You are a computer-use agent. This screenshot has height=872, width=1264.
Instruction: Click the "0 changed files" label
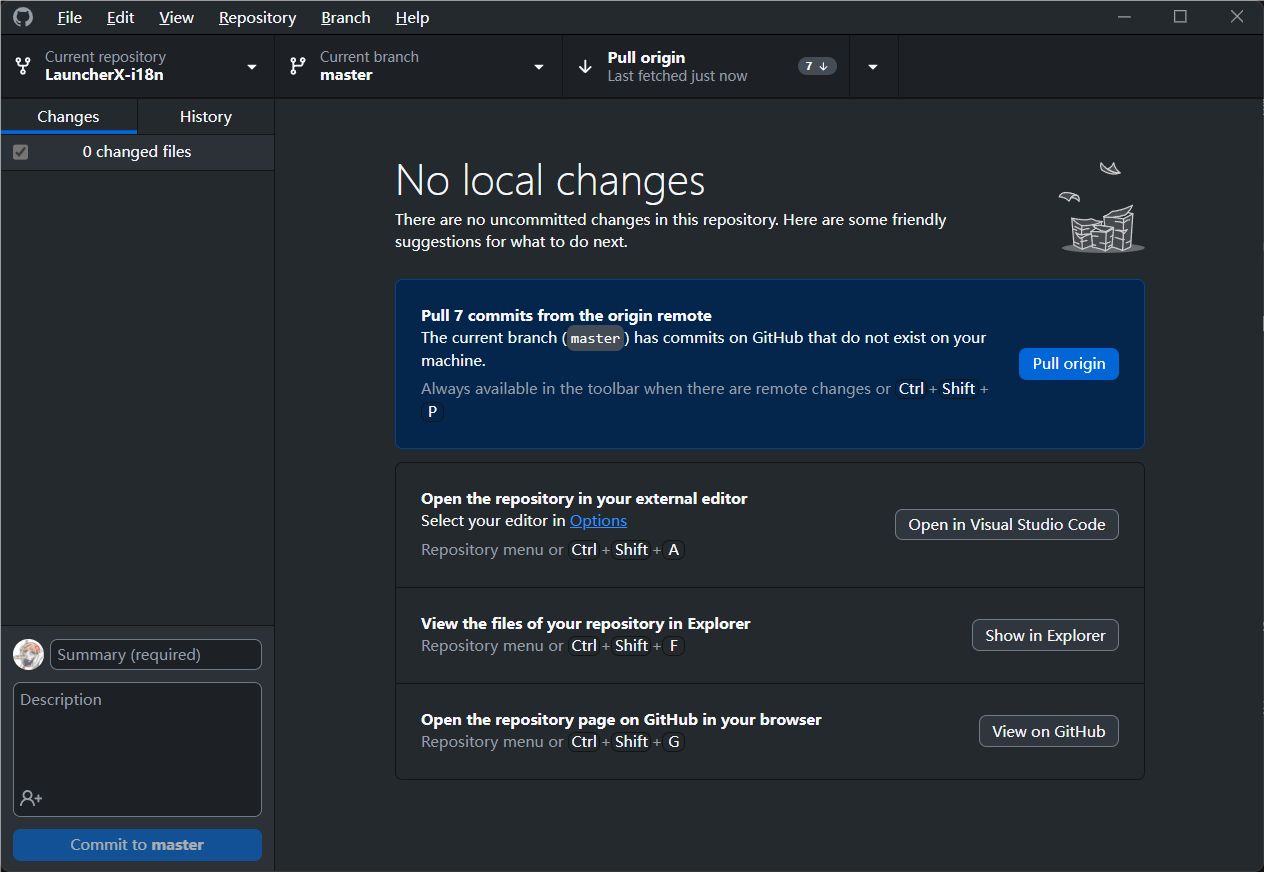pyautogui.click(x=137, y=152)
